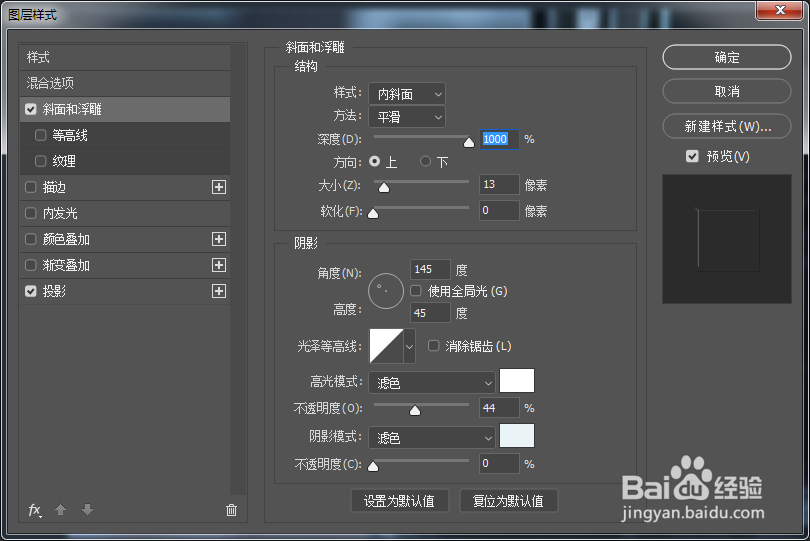Click the angle dial circle control
This screenshot has height=541, width=810.
coord(386,291)
